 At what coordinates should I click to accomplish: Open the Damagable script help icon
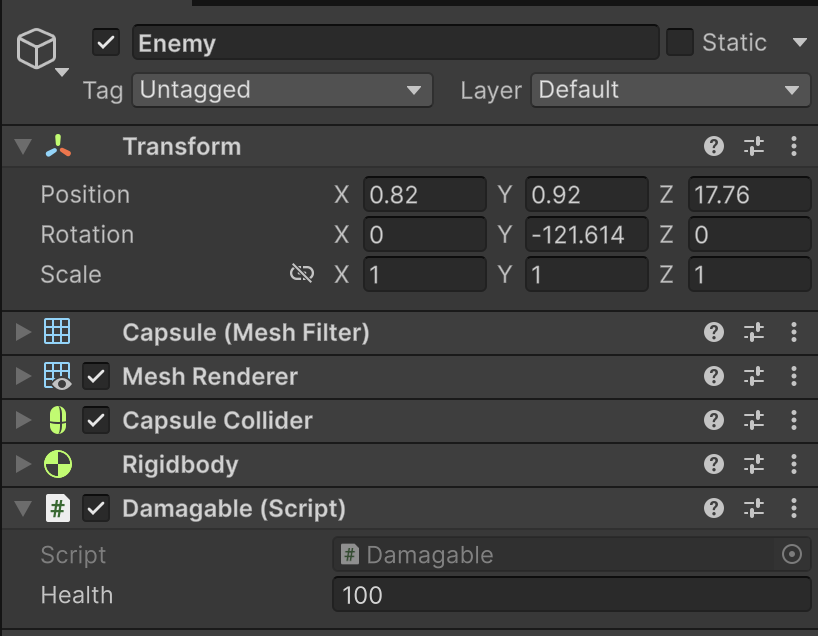(714, 509)
